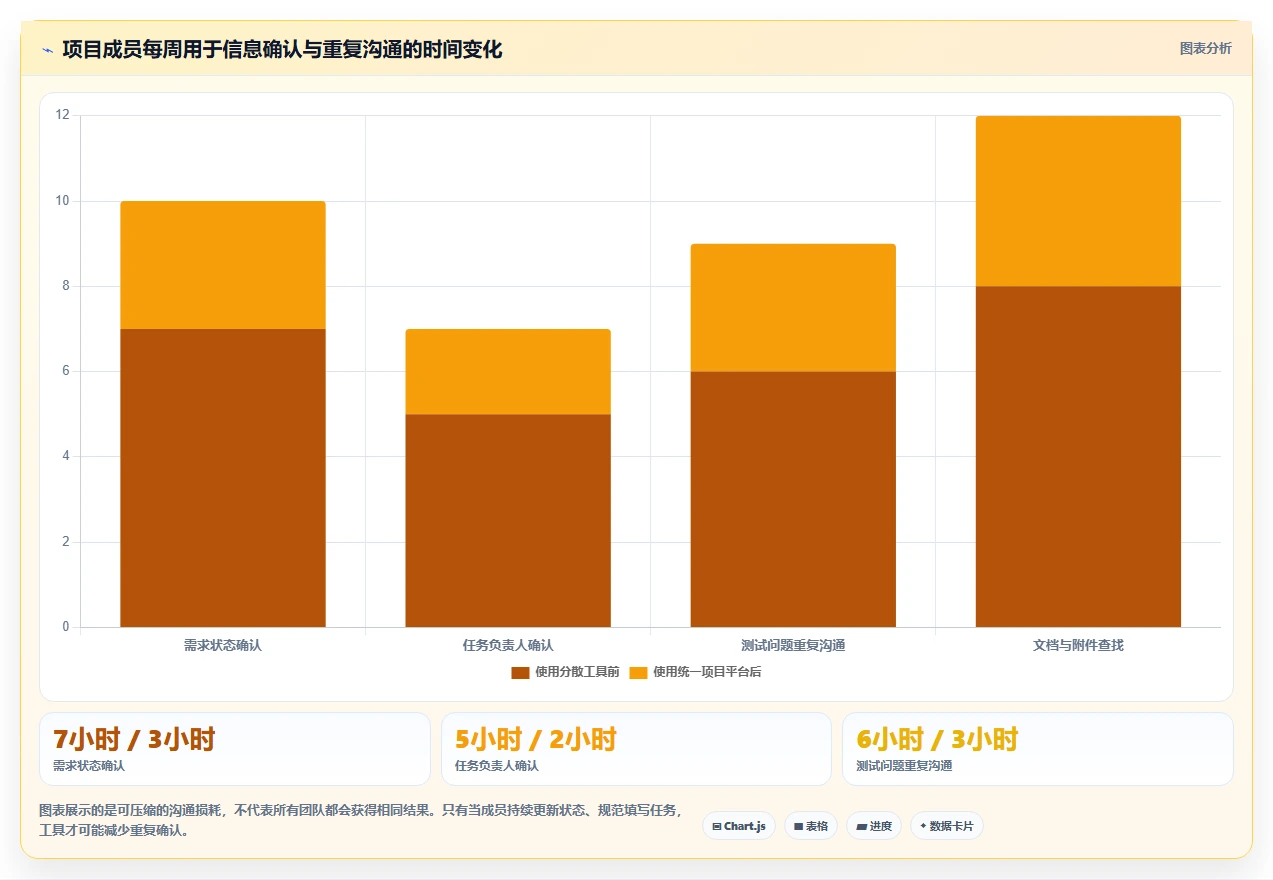The width and height of the screenshot is (1273, 880).
Task: Select the orange bar segment for 需求状态确认
Action: click(223, 265)
